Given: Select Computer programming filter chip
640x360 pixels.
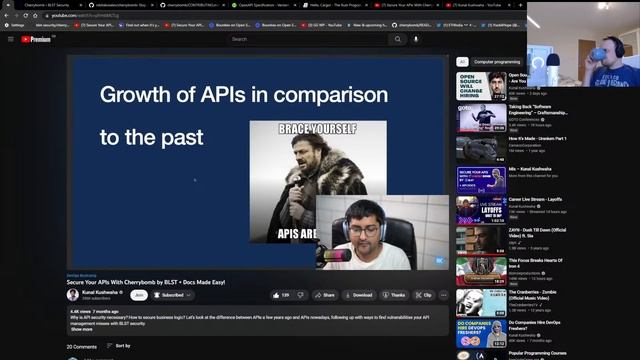Looking at the screenshot, I should tap(497, 62).
